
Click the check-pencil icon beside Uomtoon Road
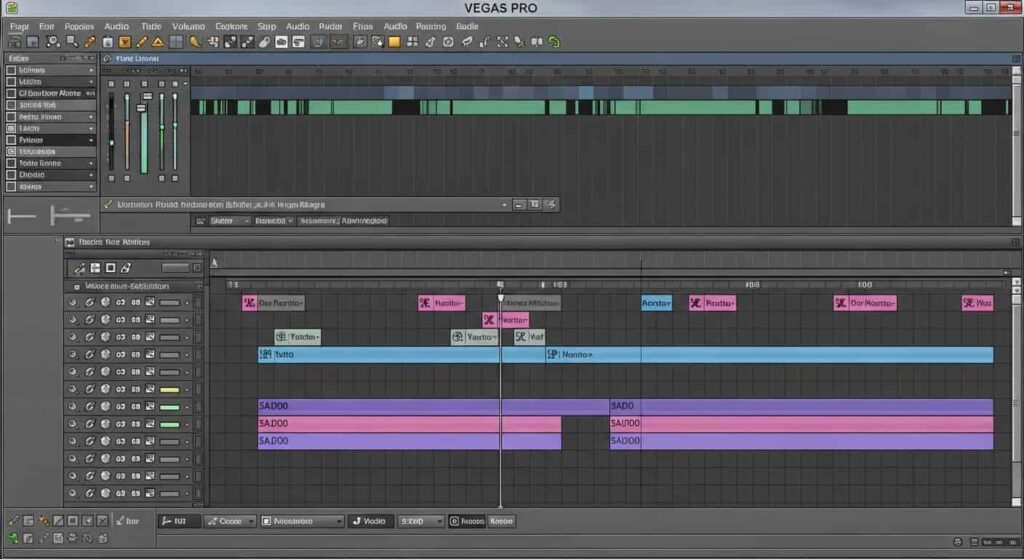(x=108, y=204)
